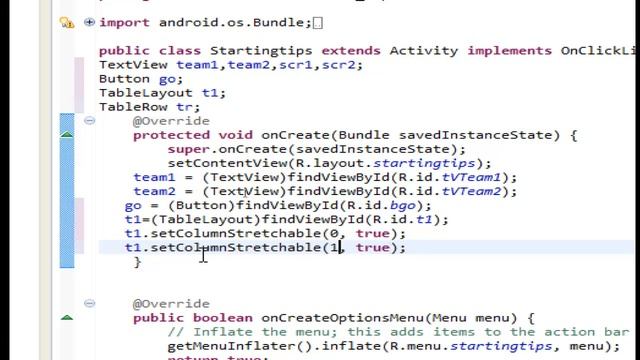Click 'TableLayout' in the 't1;' field declaration

tap(146, 93)
